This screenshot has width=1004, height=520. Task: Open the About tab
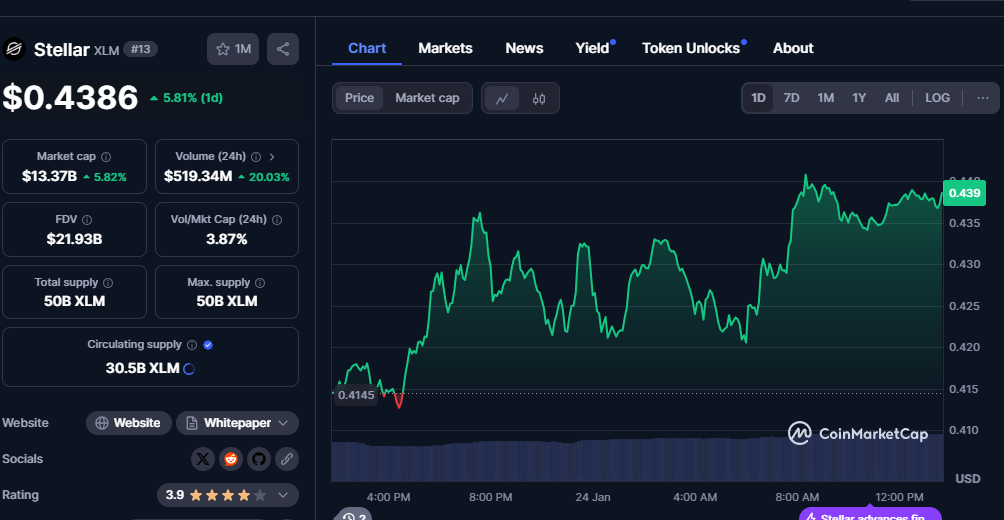tap(793, 48)
